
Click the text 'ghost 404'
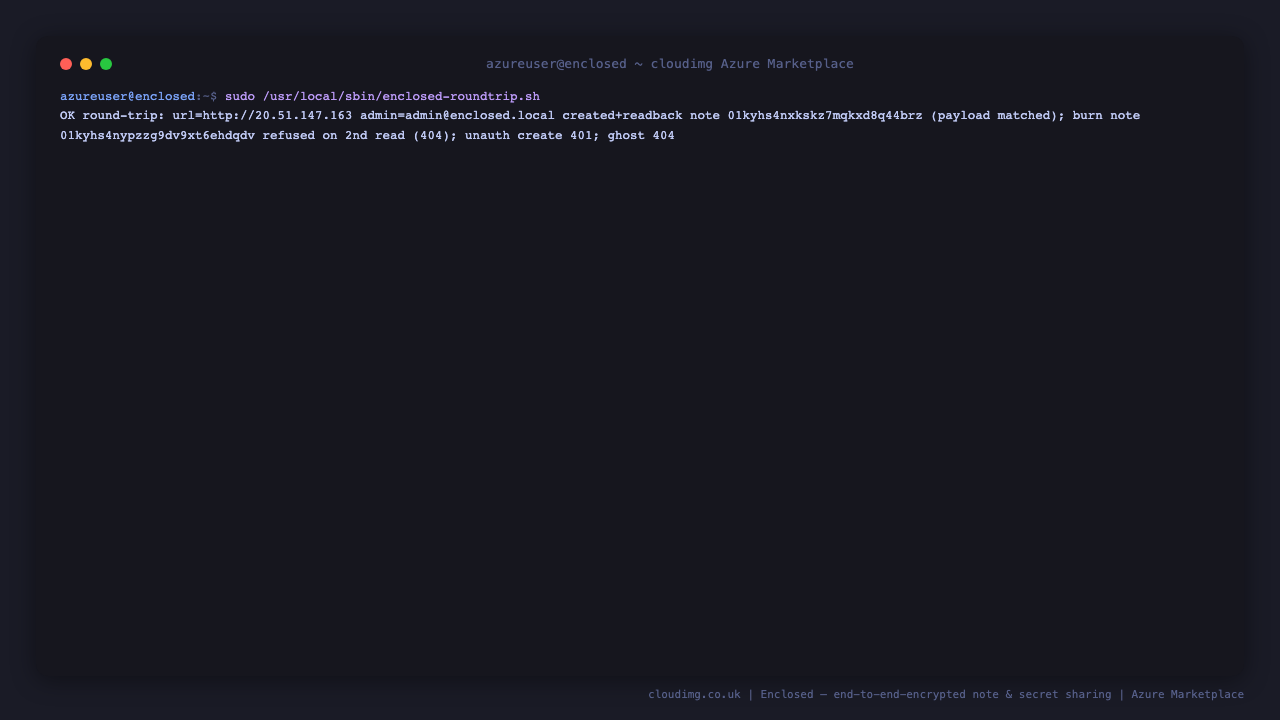pyautogui.click(x=641, y=135)
